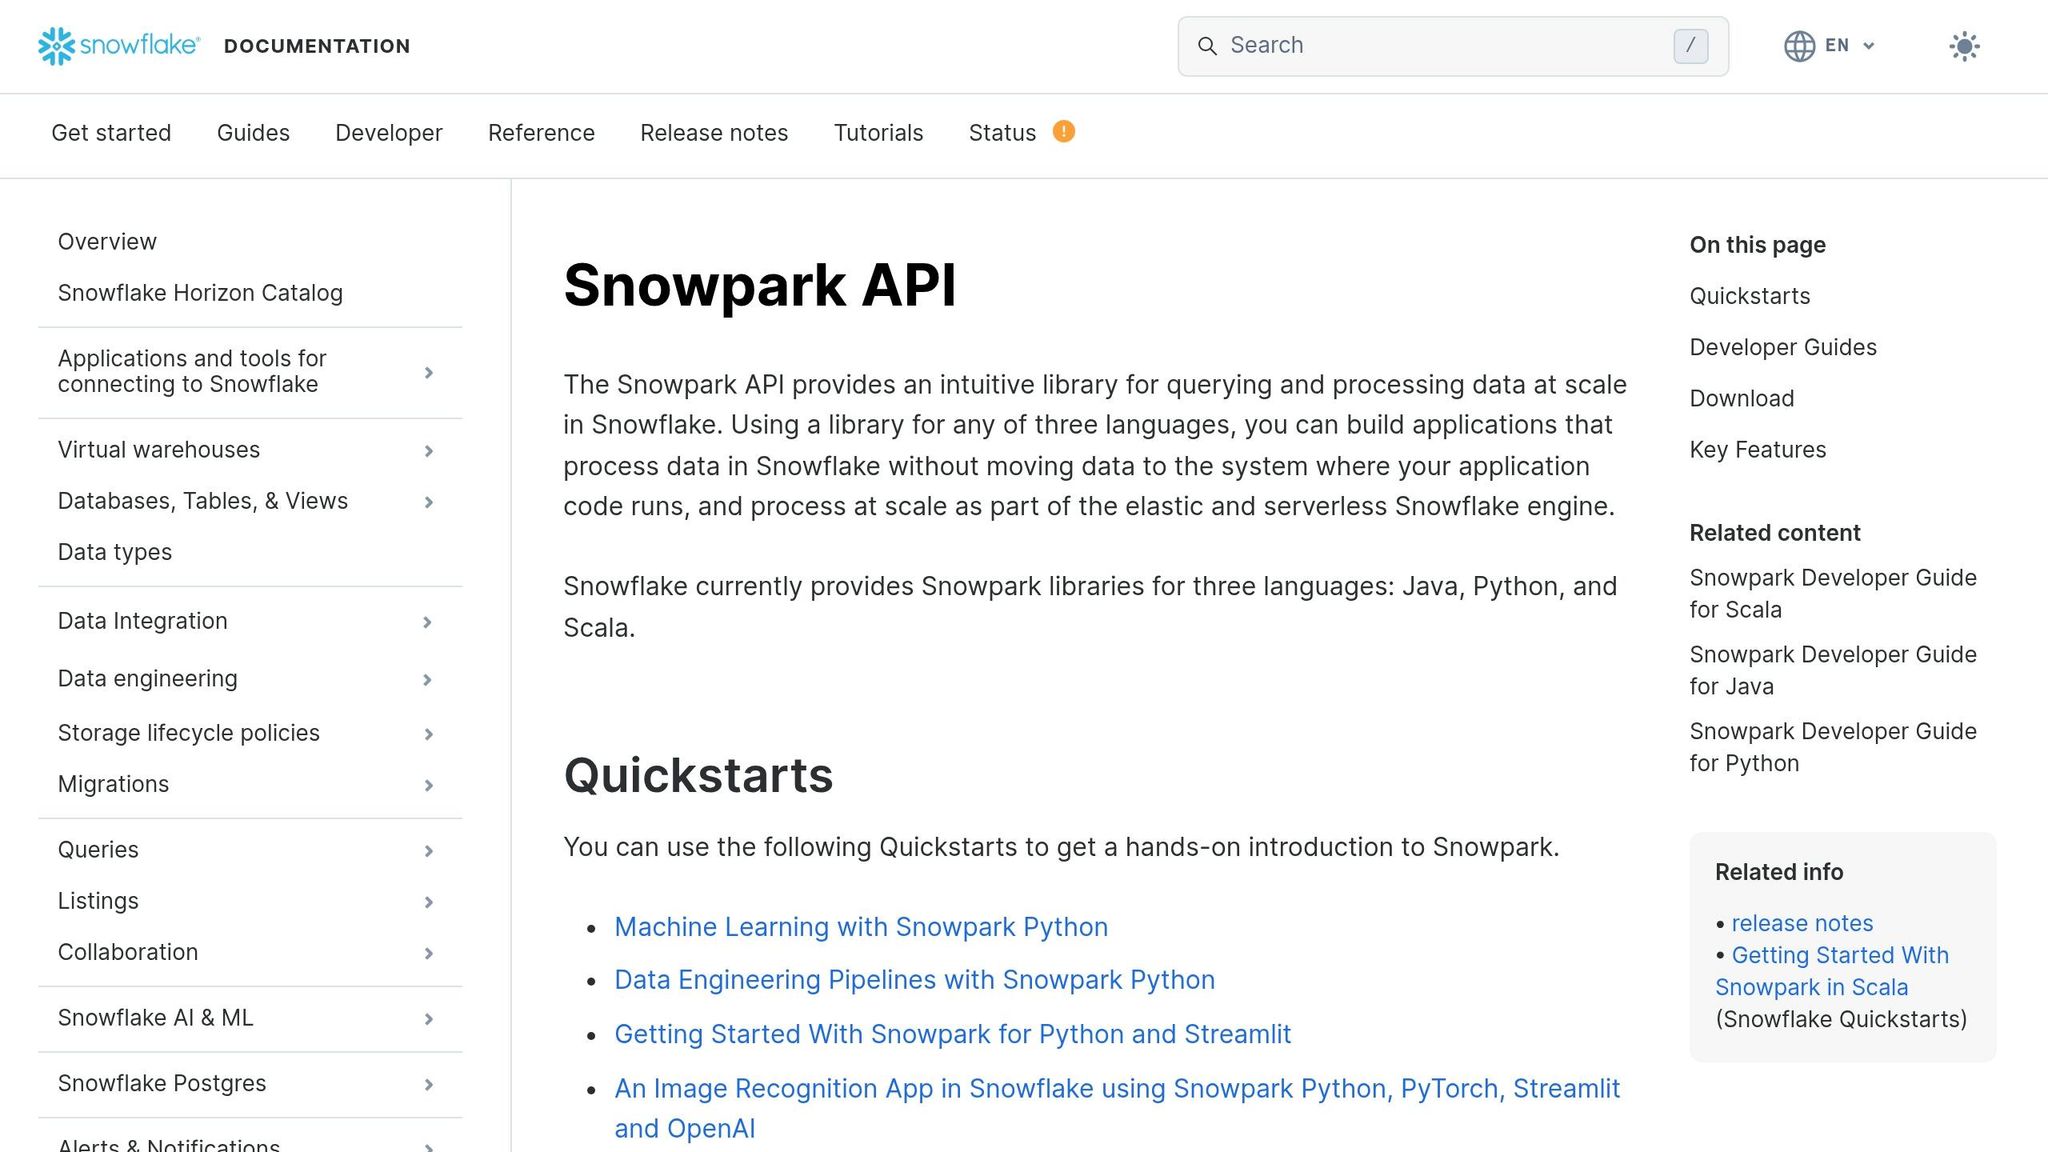Expand the Snowflake AI & ML chevron
2048x1152 pixels.
pos(428,1019)
